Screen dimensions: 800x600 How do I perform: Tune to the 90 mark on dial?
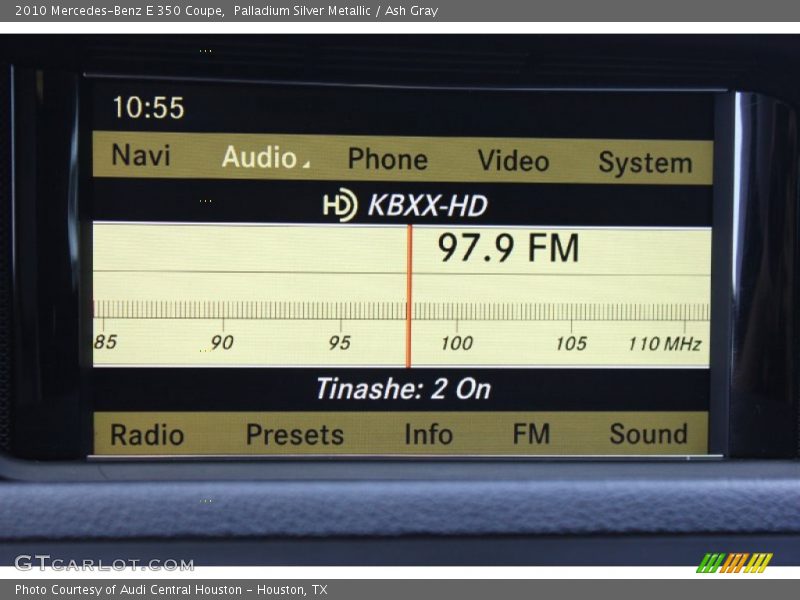point(222,342)
